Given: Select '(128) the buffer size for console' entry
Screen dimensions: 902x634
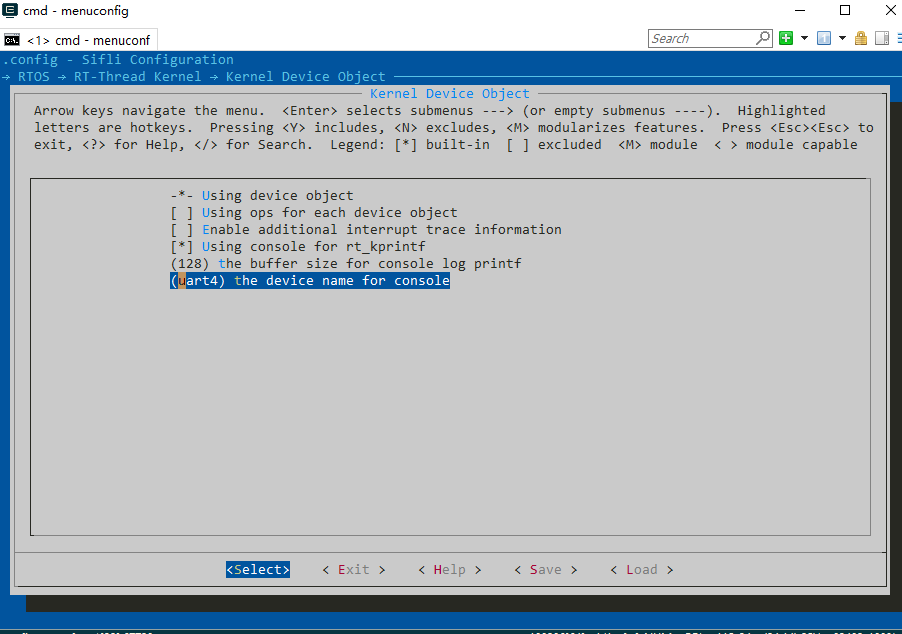Looking at the screenshot, I should coord(345,264).
